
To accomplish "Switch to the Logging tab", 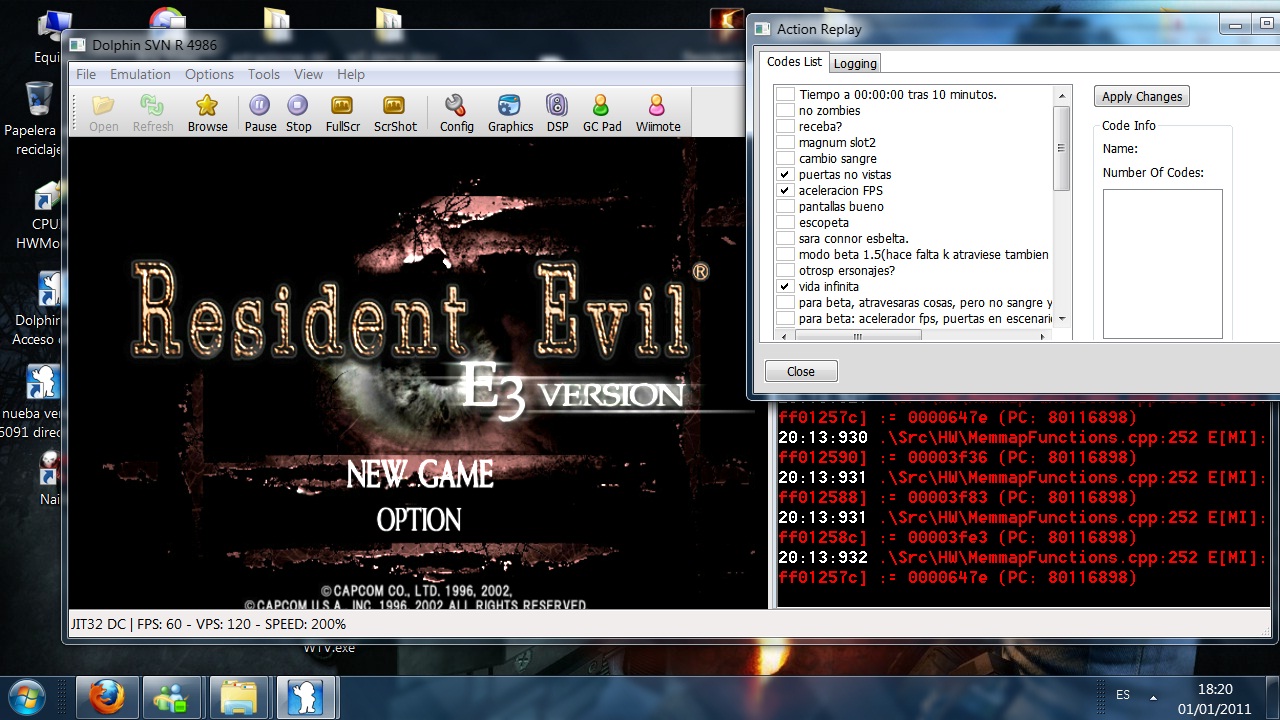I will (x=855, y=63).
